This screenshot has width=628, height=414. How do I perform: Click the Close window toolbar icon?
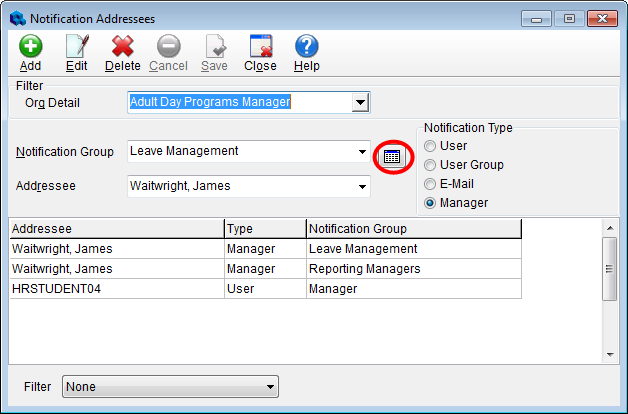click(x=260, y=47)
